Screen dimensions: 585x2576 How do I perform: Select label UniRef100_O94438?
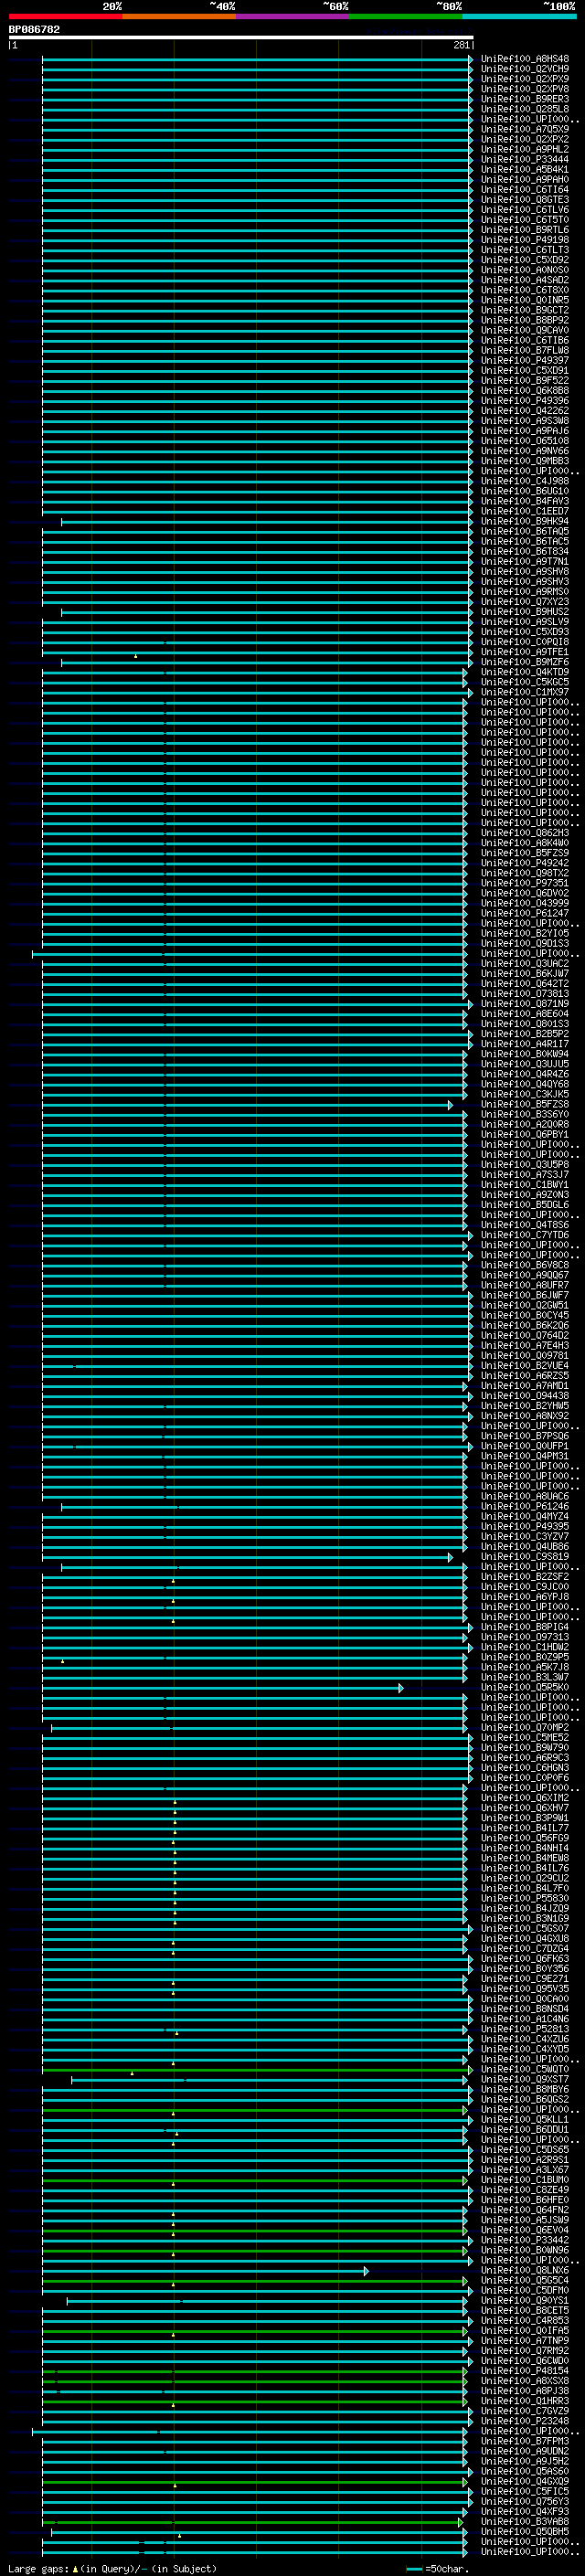tap(525, 1396)
